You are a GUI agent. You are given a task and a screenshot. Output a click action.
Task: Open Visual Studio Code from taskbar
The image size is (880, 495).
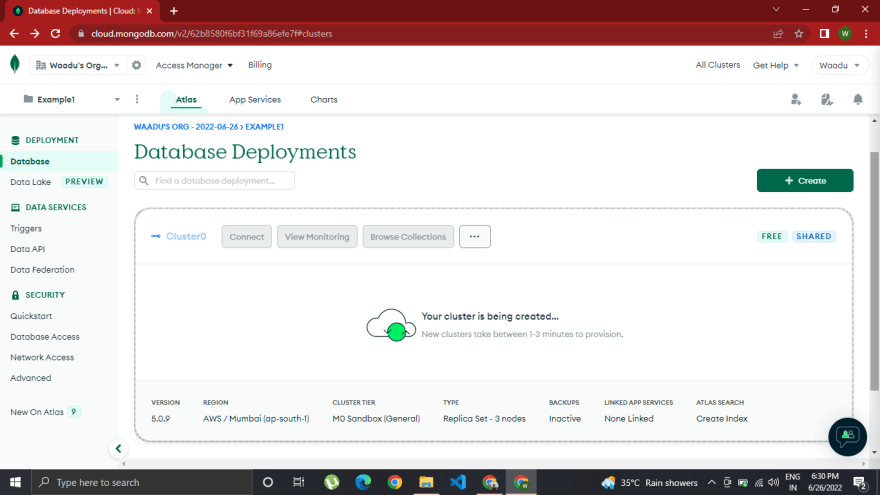click(x=458, y=482)
